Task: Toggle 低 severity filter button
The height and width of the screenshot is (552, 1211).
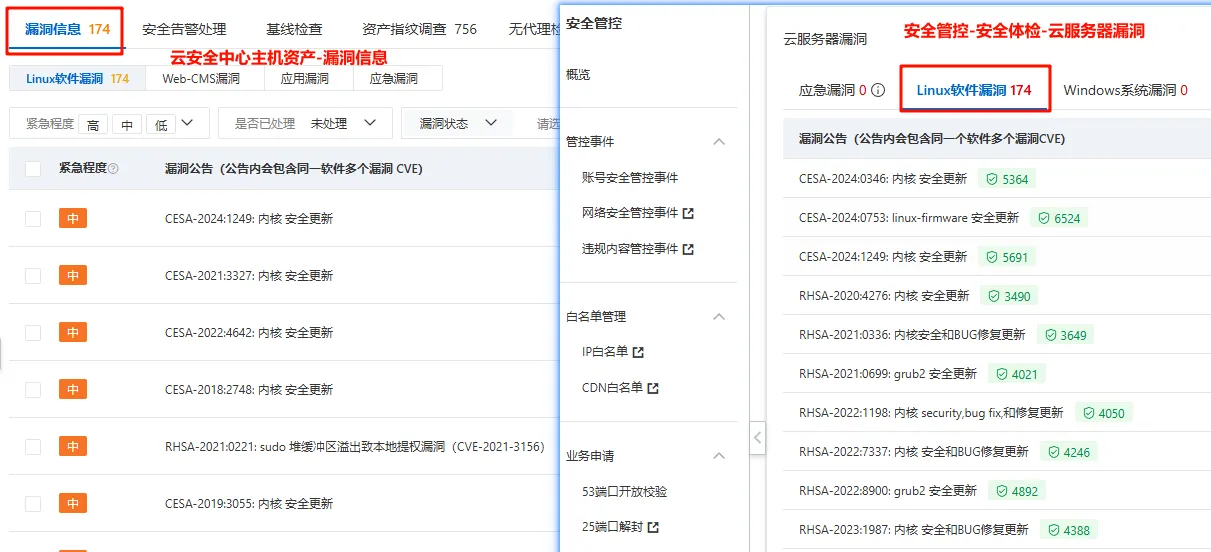Action: (x=161, y=124)
